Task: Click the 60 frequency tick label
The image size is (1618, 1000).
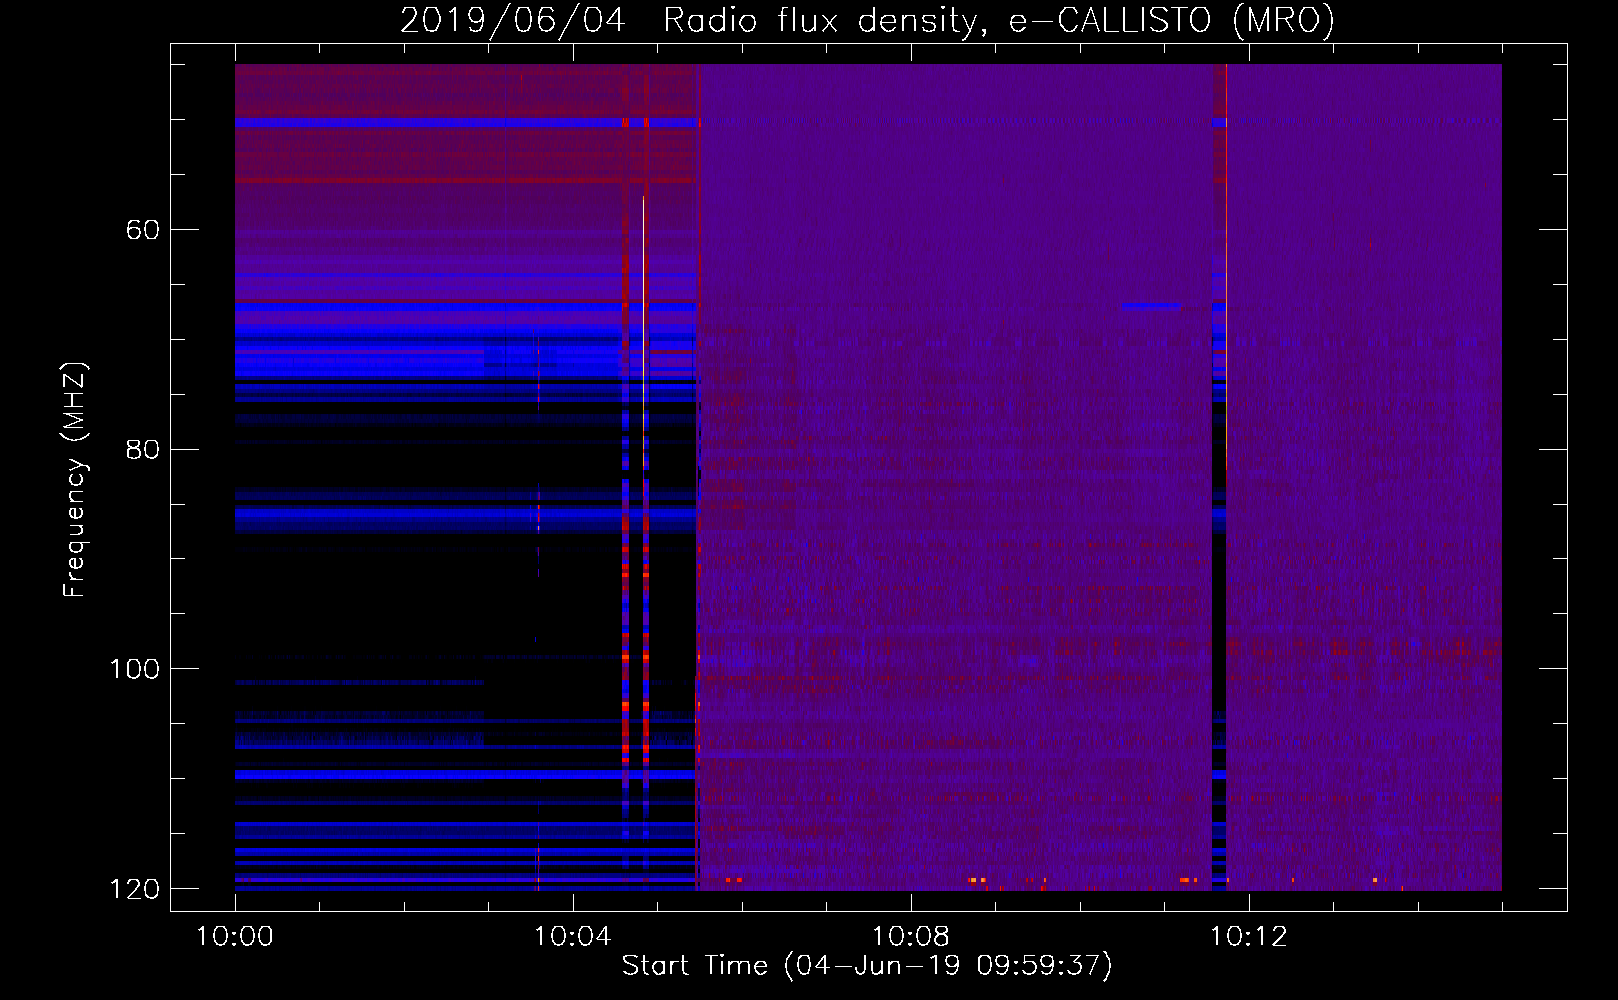Action: click(143, 230)
